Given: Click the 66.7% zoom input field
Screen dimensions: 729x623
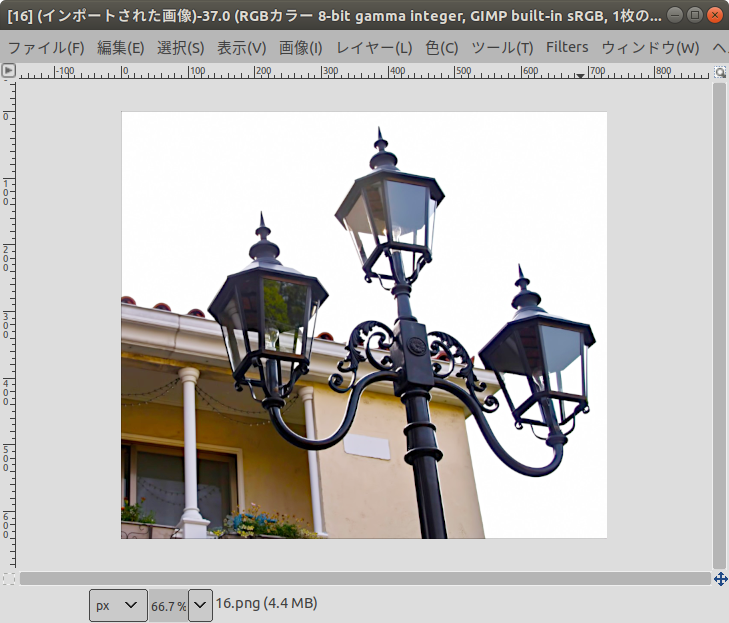Looking at the screenshot, I should (x=168, y=606).
